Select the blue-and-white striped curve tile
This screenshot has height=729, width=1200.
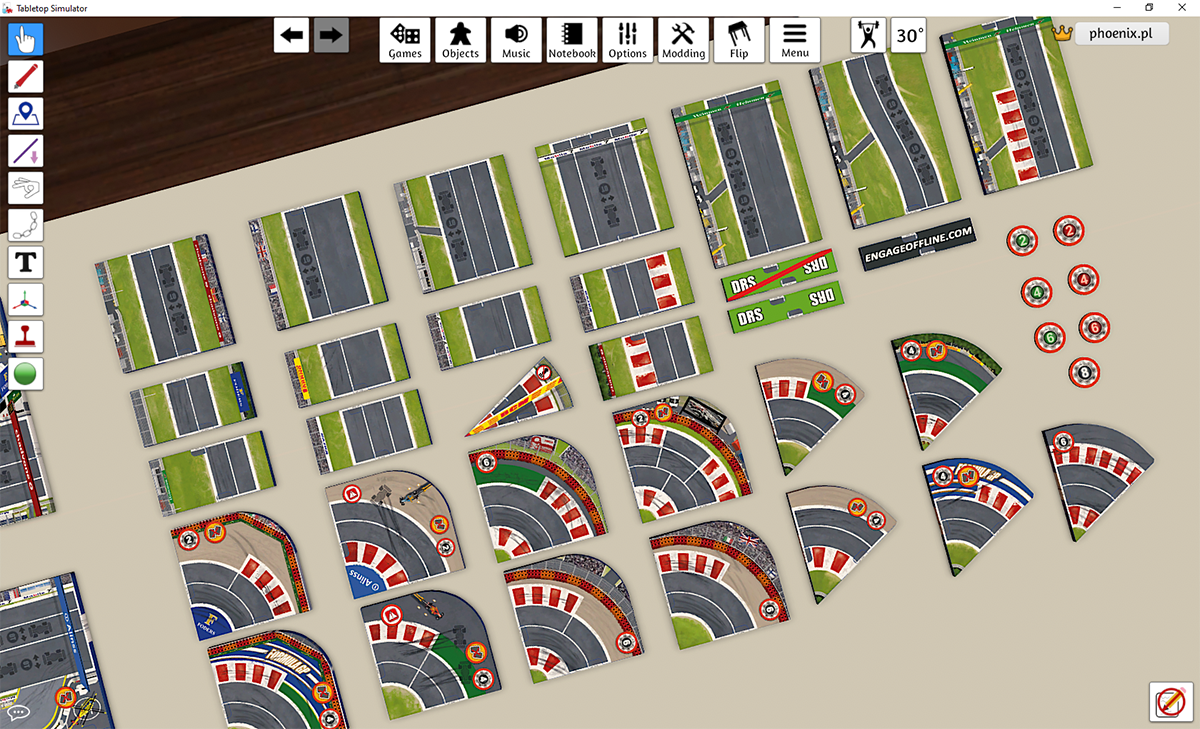tap(972, 508)
